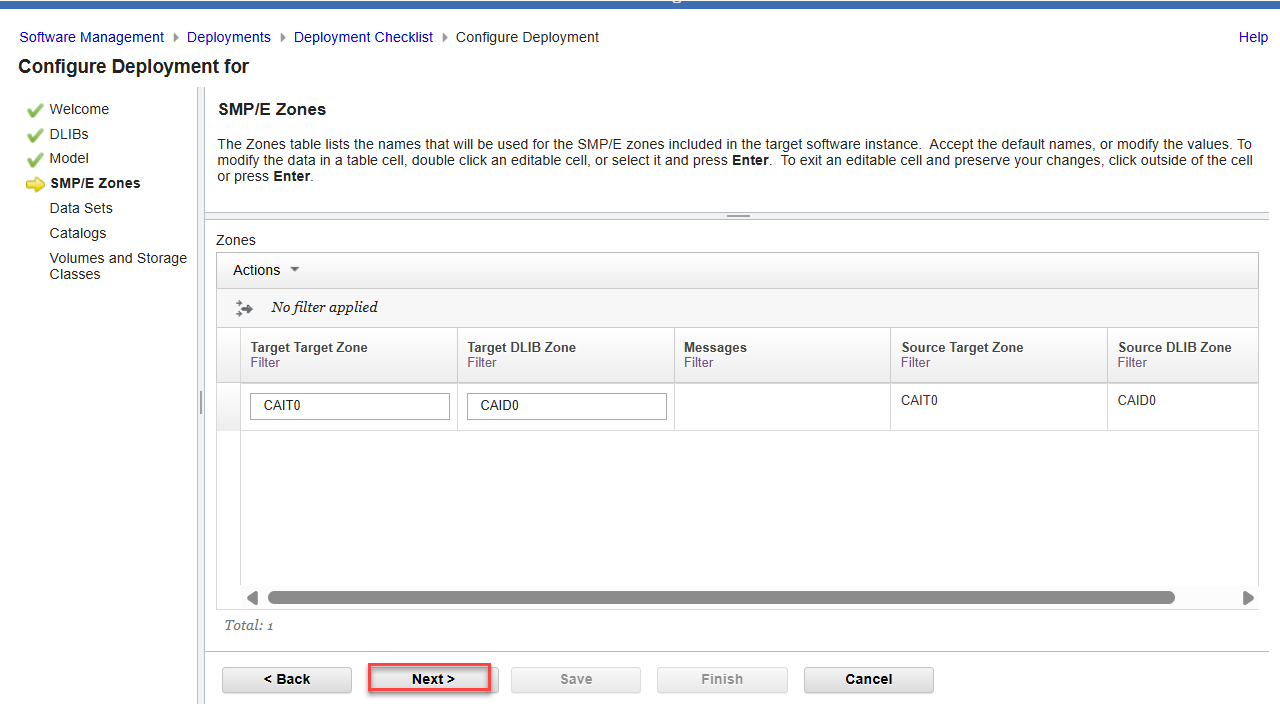The width and height of the screenshot is (1280, 704).
Task: Click the yellow arrow beside SMP/E Zones
Action: pos(35,184)
